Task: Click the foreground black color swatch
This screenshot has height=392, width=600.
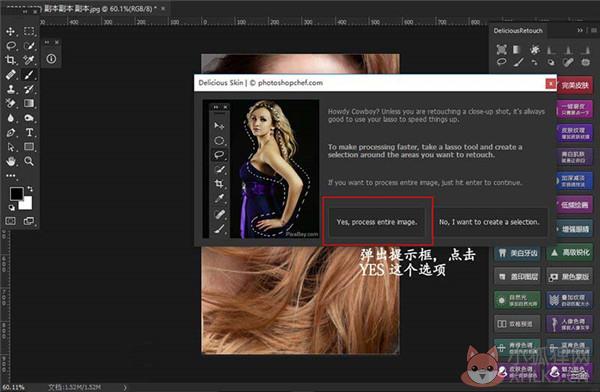Action: tap(16, 194)
